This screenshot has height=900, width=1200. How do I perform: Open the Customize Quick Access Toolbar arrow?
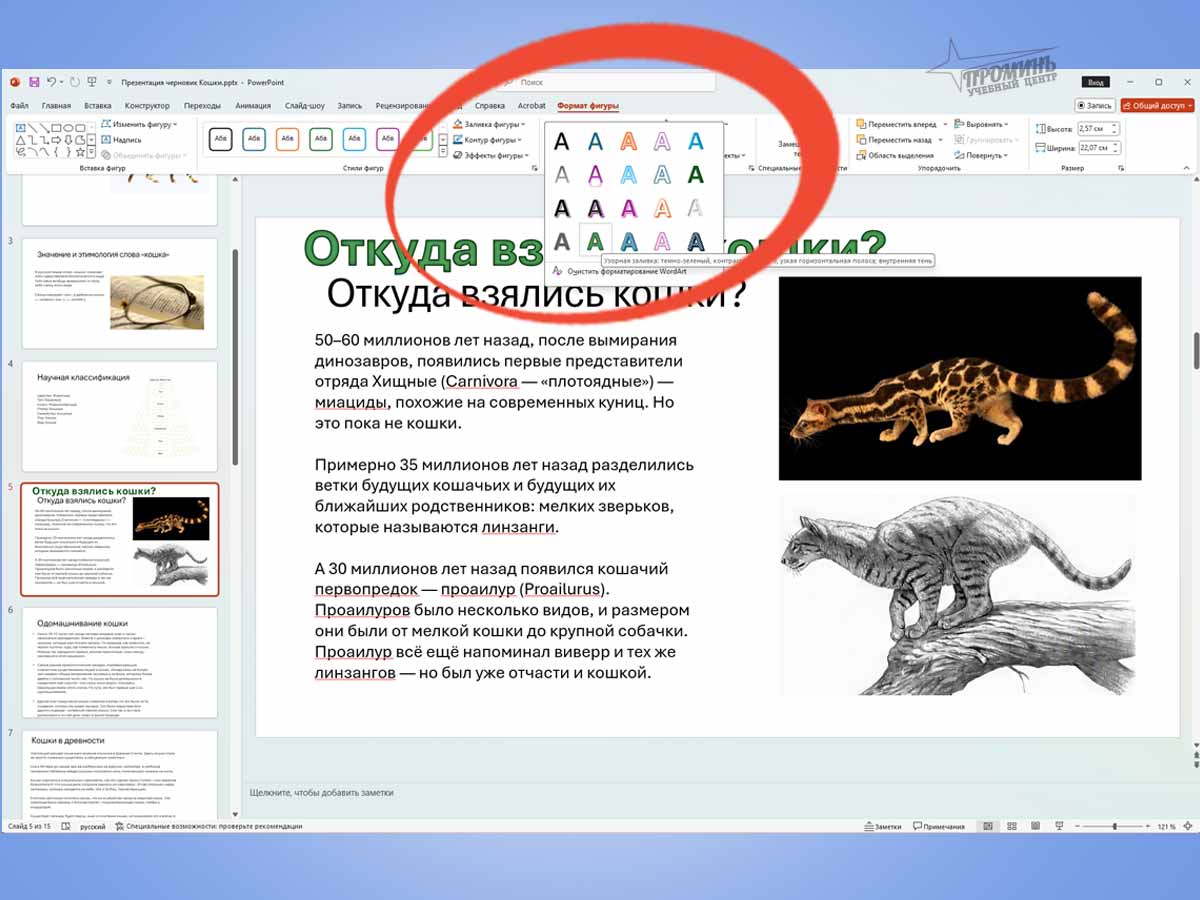pos(108,82)
